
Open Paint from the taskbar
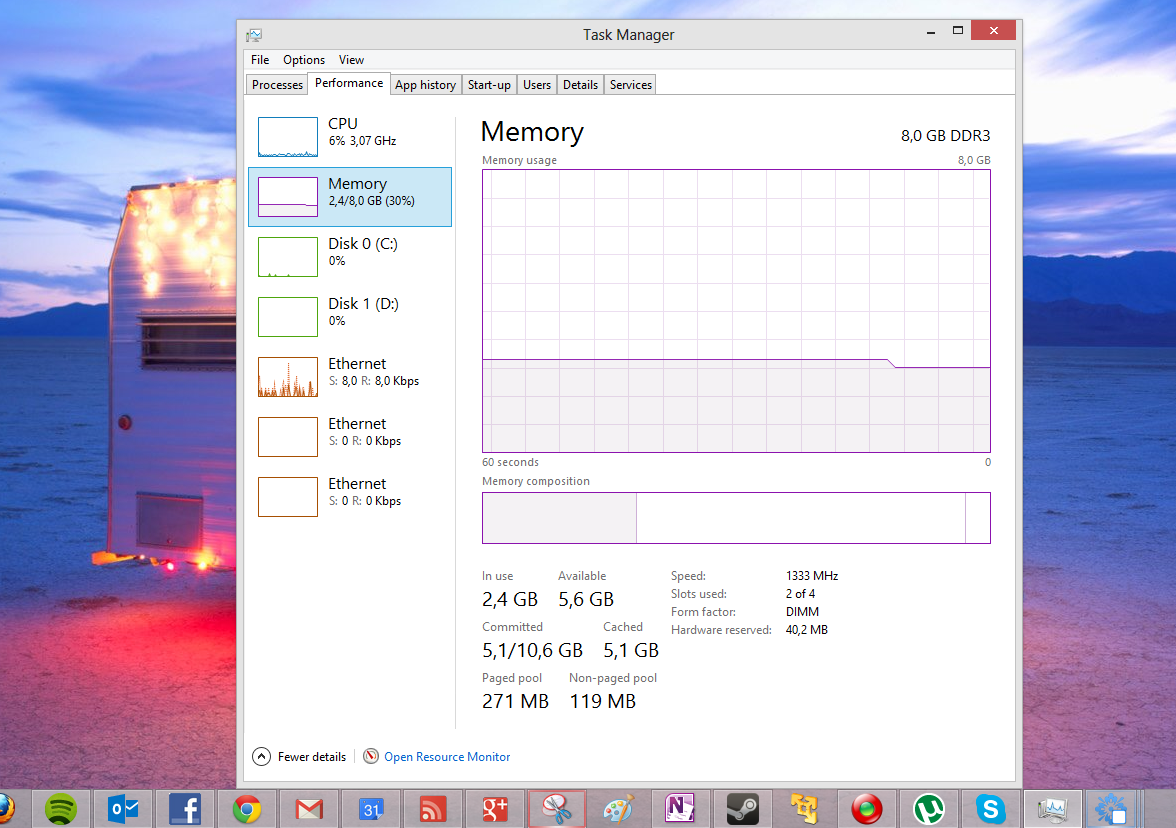tap(619, 809)
